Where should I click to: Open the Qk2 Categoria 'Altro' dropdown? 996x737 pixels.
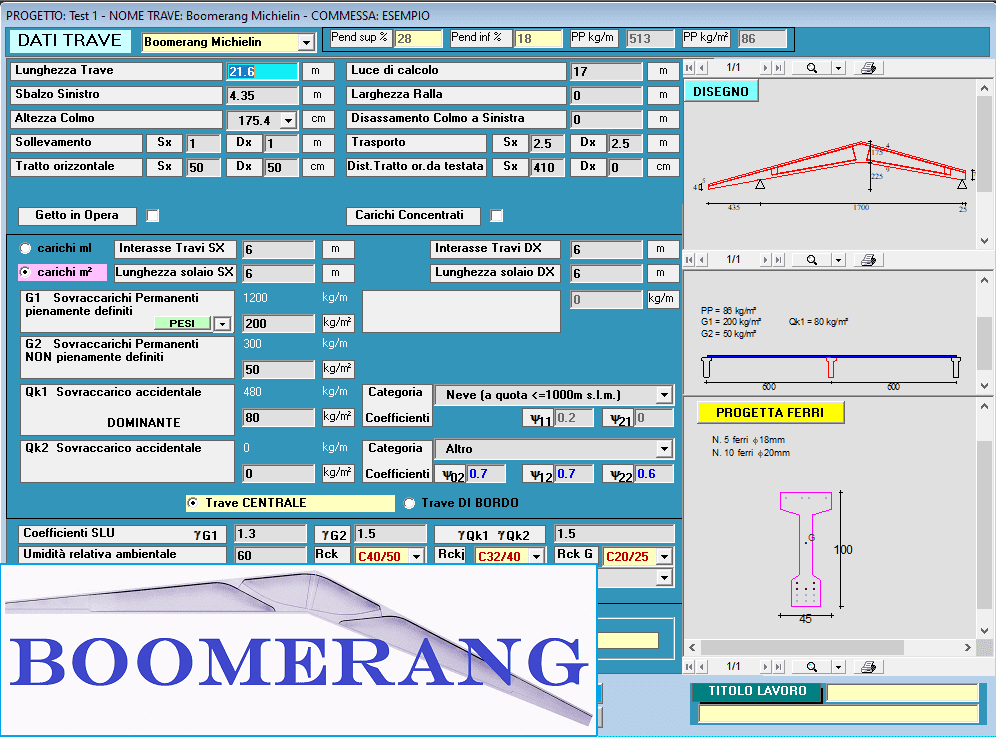coord(664,449)
